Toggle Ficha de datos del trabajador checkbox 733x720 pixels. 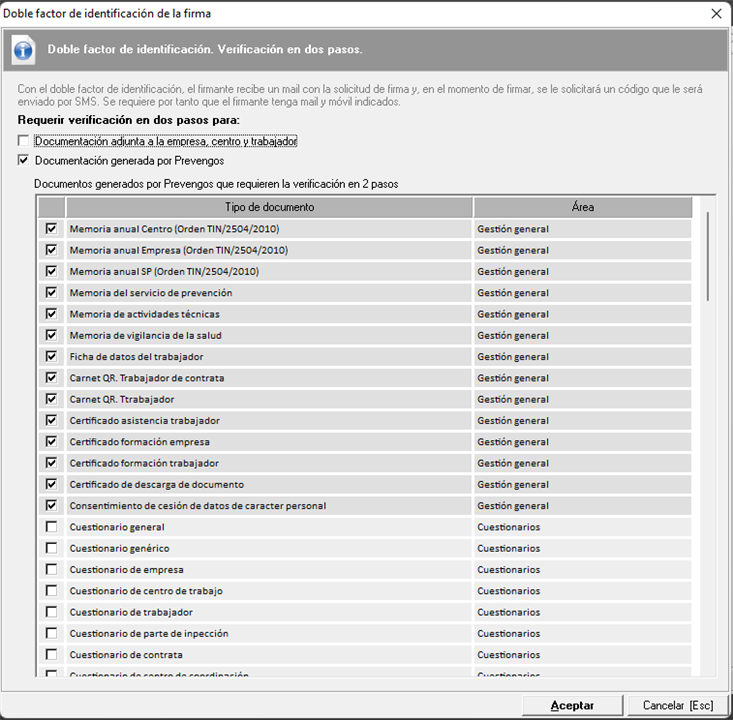[51, 357]
